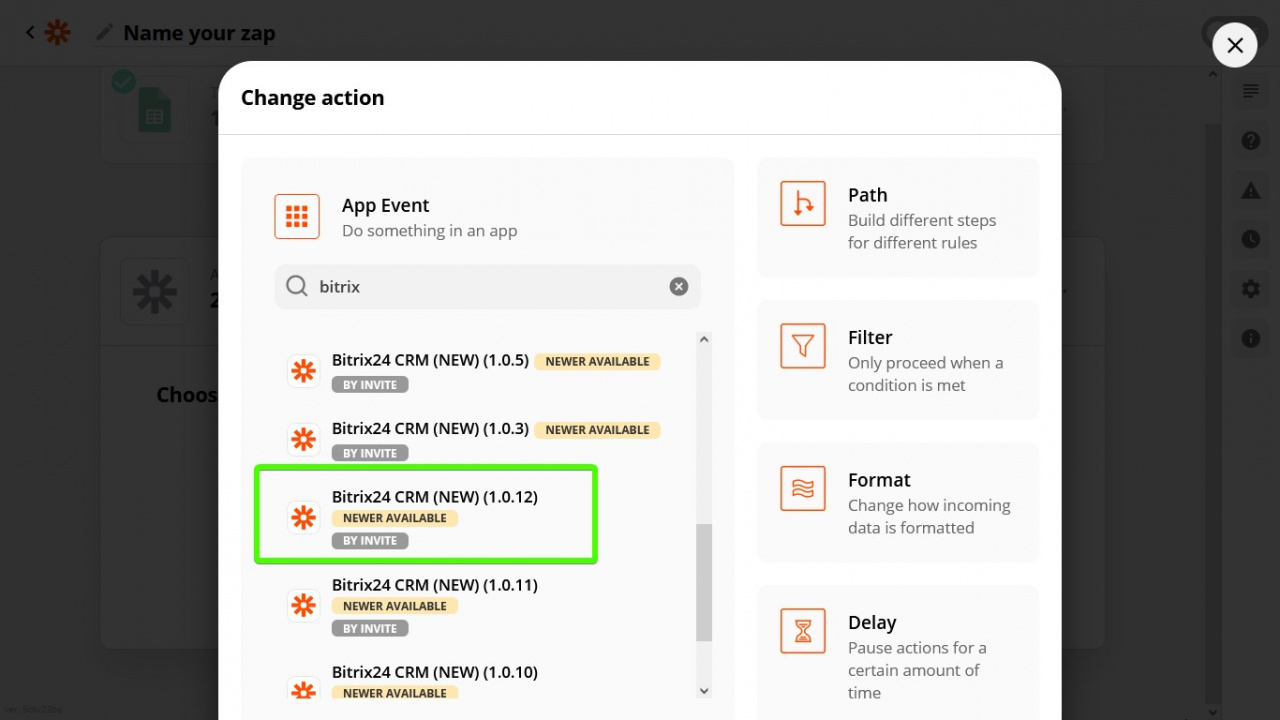Click the app icon for version 1.0.11

(303, 605)
